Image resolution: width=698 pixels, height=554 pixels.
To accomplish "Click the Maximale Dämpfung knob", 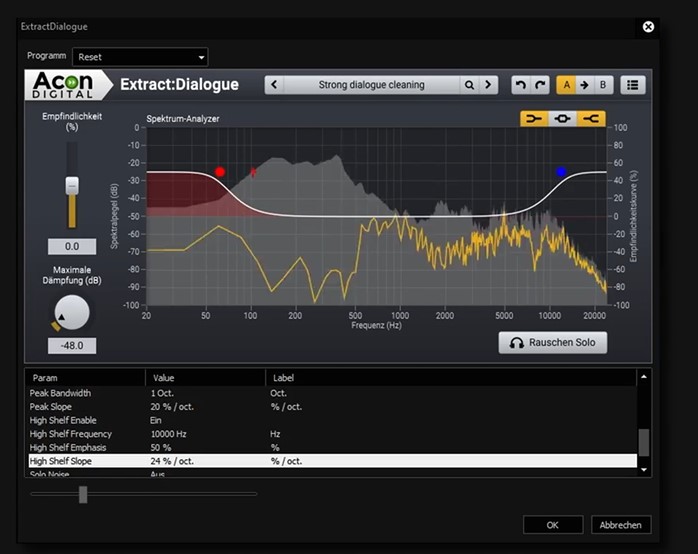I will pyautogui.click(x=72, y=313).
